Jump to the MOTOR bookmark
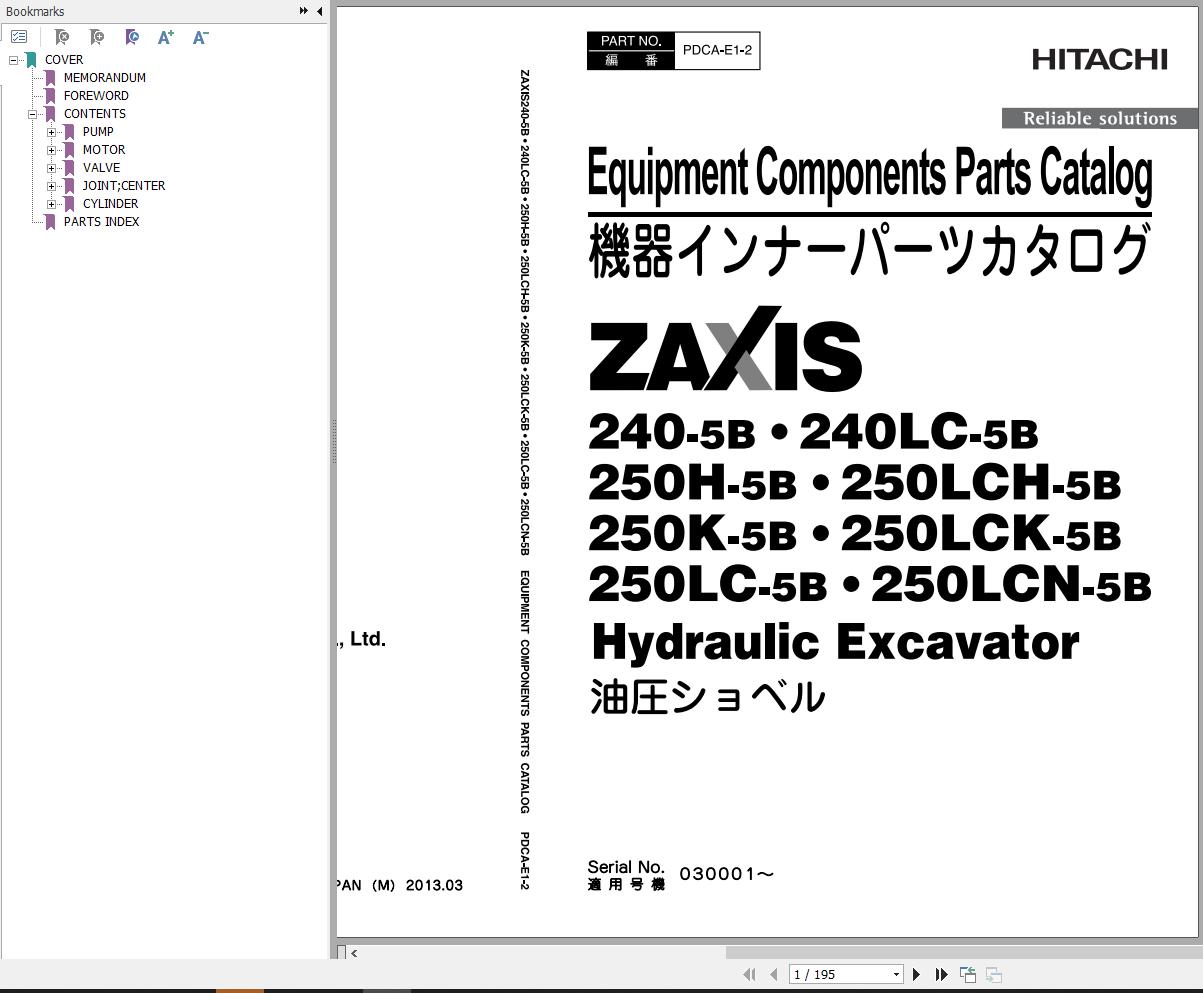This screenshot has width=1203, height=993. [x=104, y=150]
